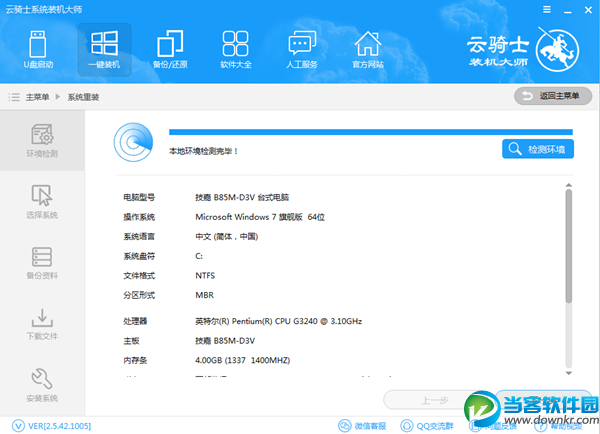The width and height of the screenshot is (600, 434).
Task: Click the 技嘉 B85M-D3V 台式电脑 model text
Action: click(242, 197)
